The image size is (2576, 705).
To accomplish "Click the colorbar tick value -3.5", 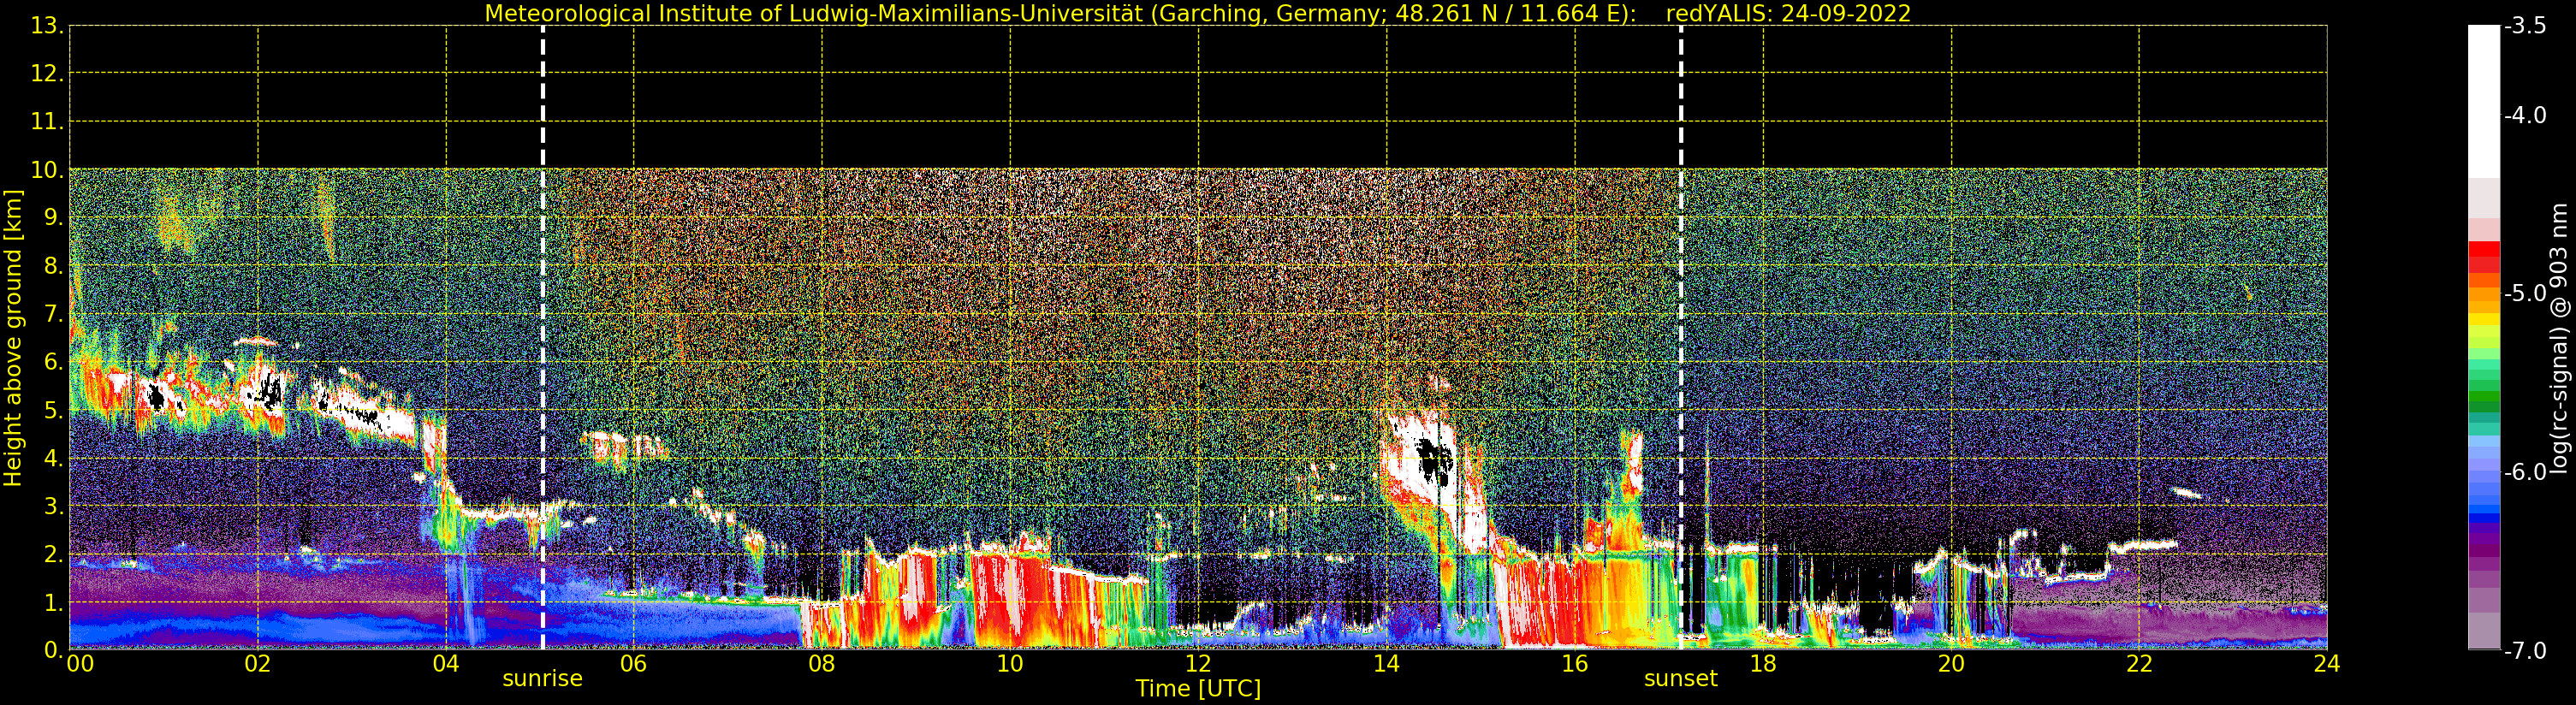I will coord(2525,26).
